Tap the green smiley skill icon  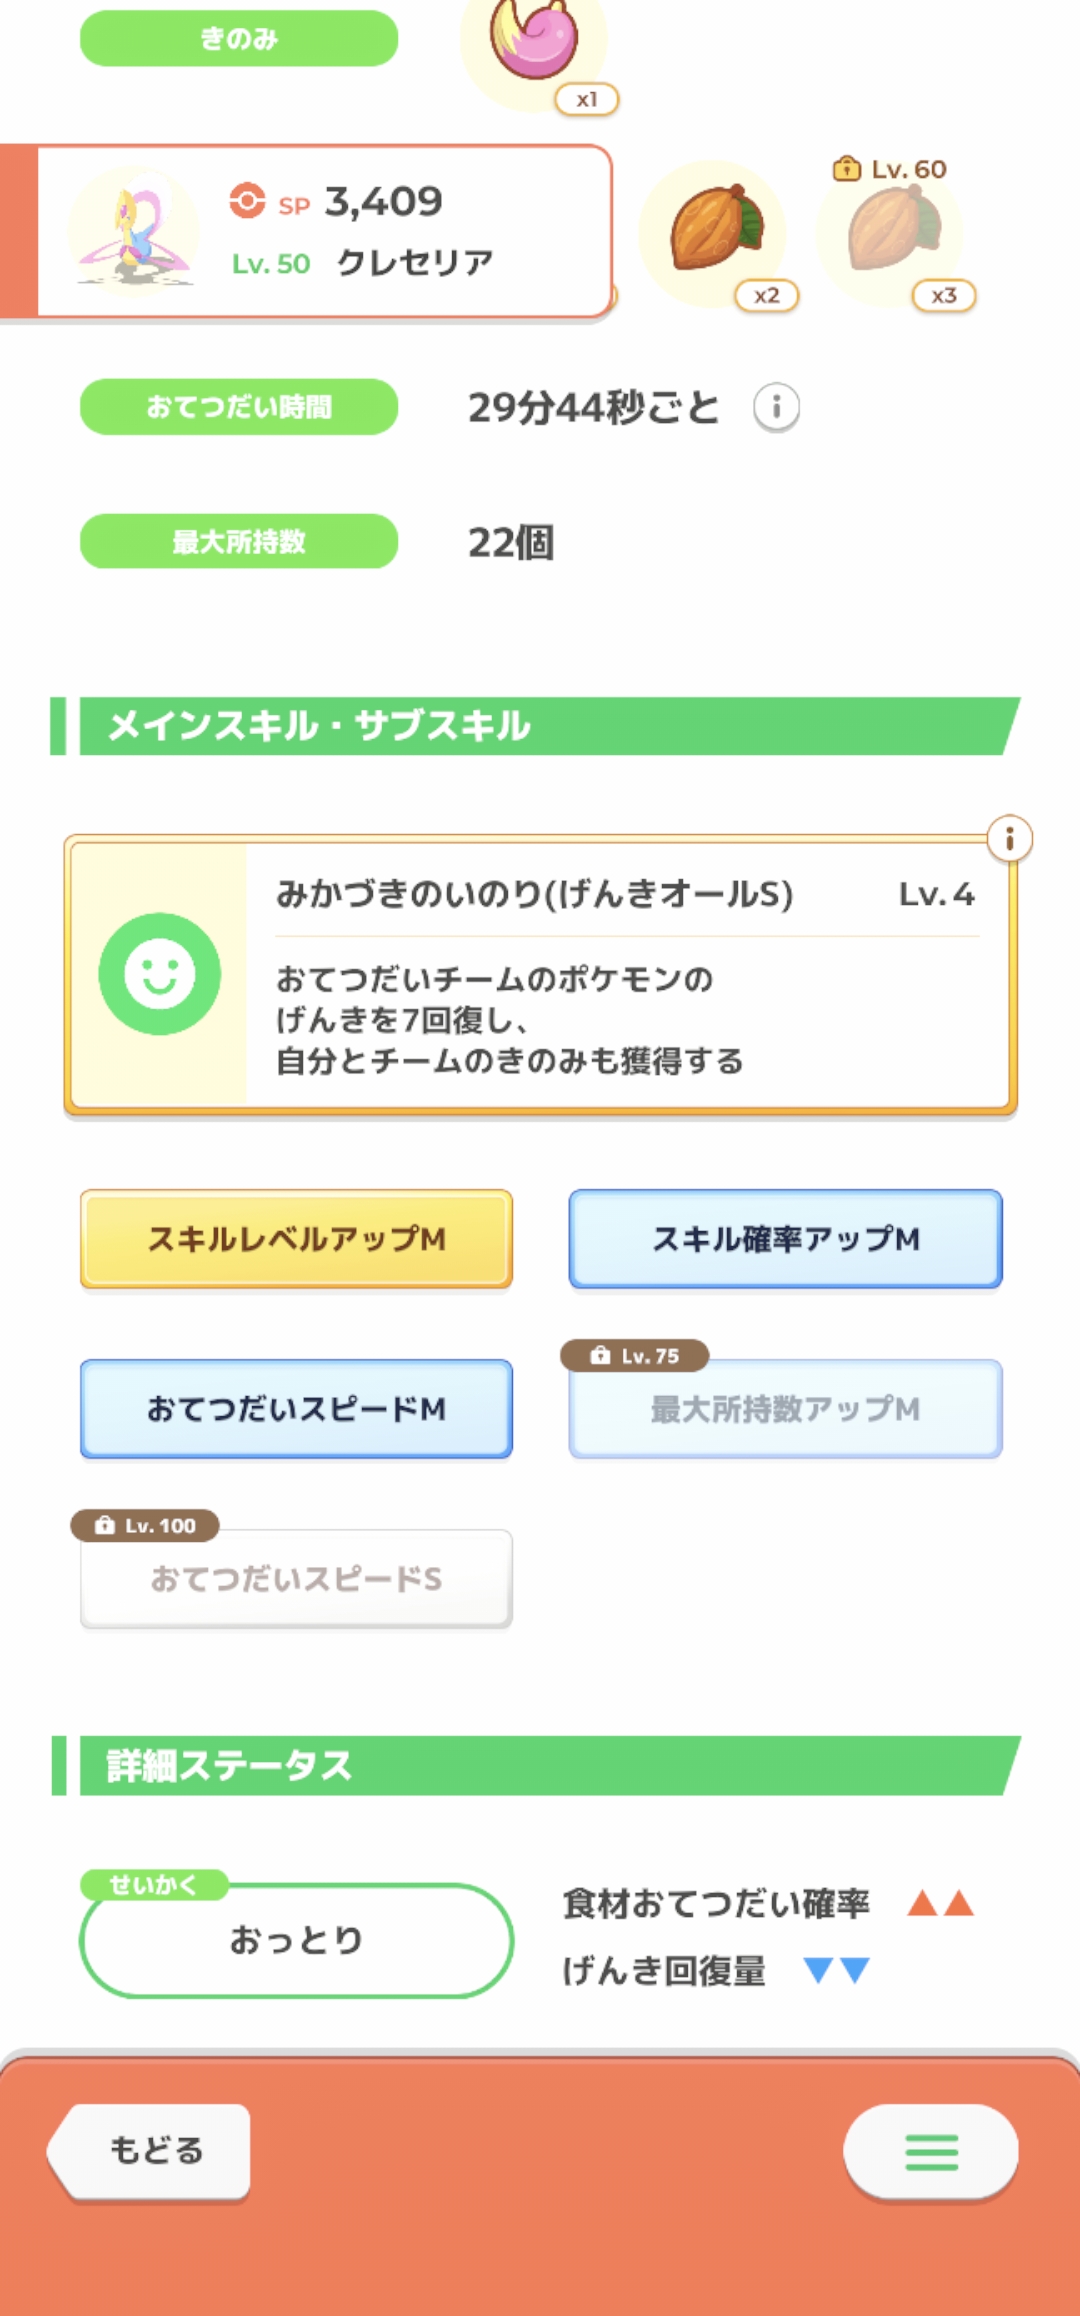[x=160, y=974]
